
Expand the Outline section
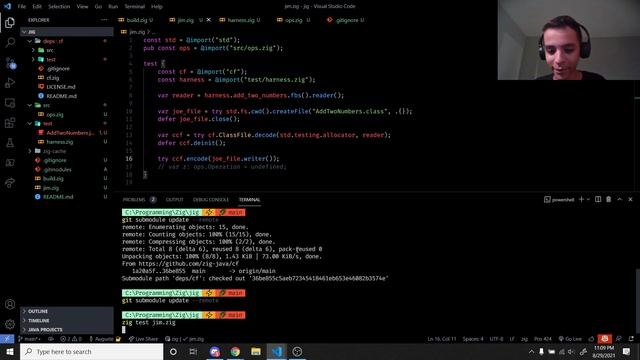(67, 311)
